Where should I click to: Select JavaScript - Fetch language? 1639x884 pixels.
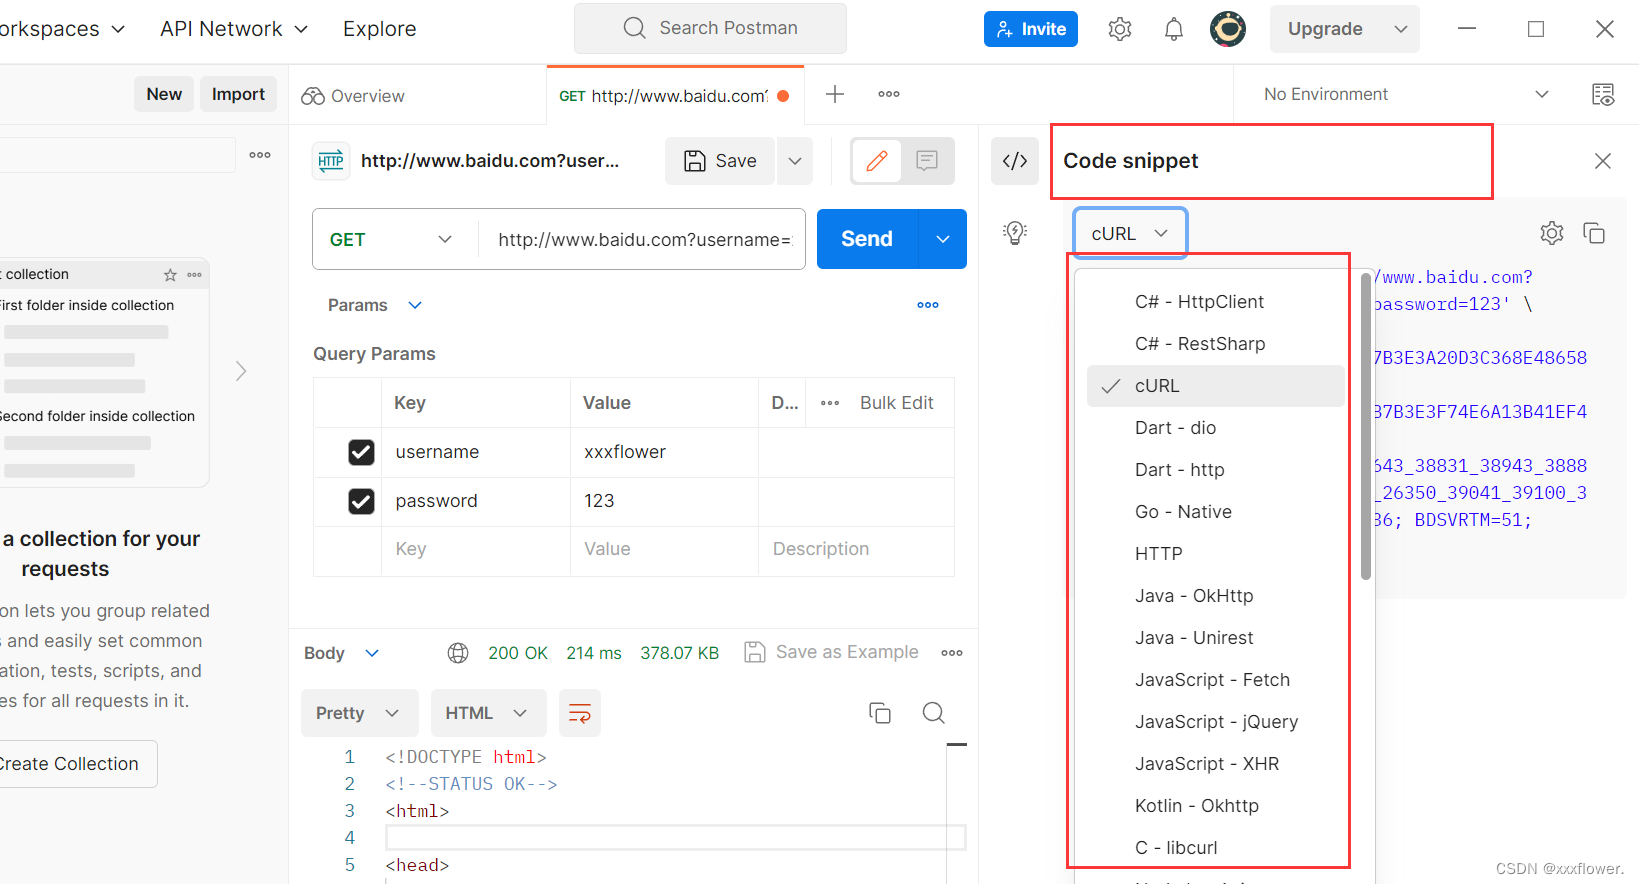pyautogui.click(x=1215, y=680)
